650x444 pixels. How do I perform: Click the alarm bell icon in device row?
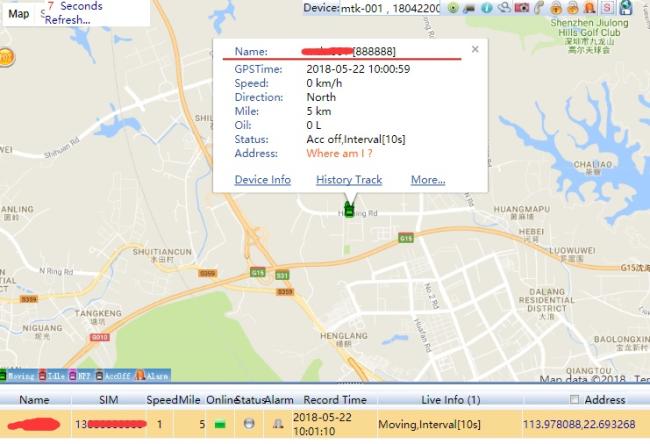coord(278,423)
